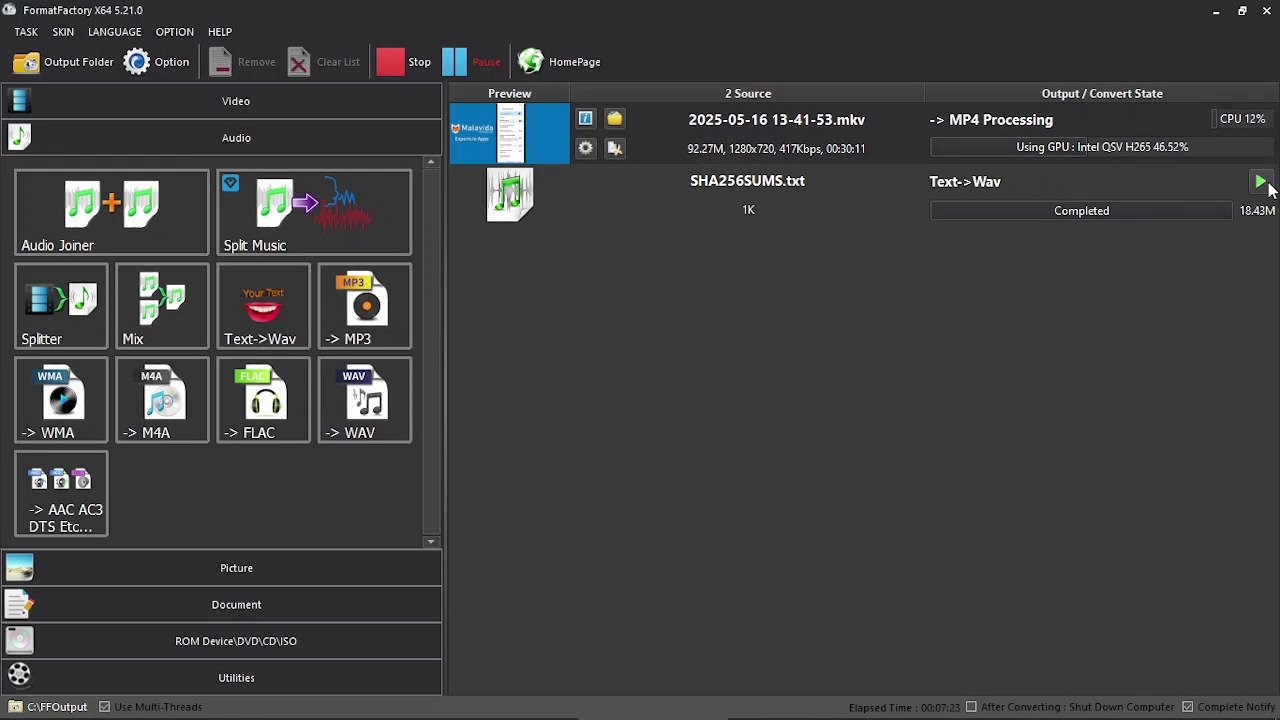Open the Audio Joiner tool
The width and height of the screenshot is (1280, 720).
click(x=111, y=212)
